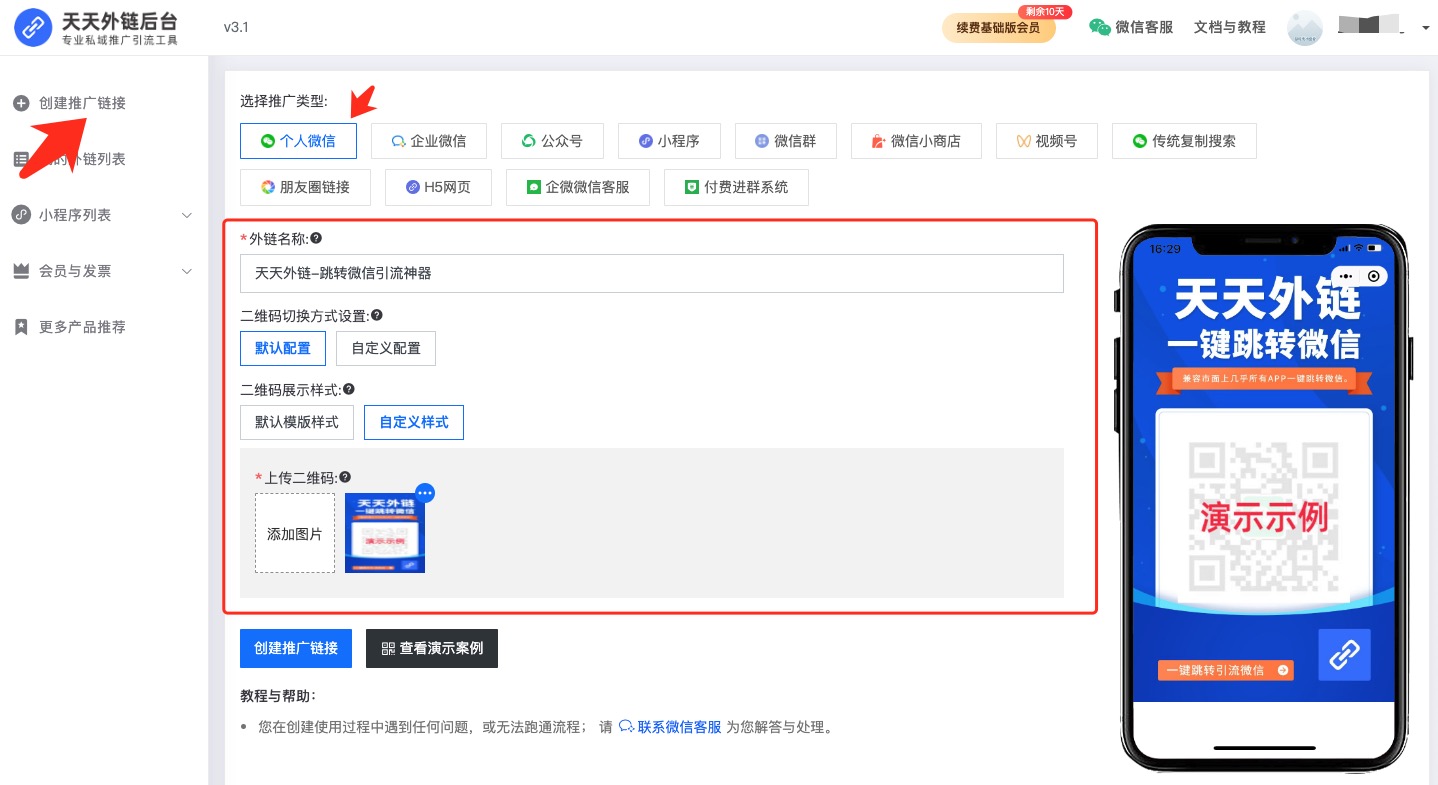The image size is (1438, 785).
Task: Select the 企业微信 promotion type
Action: click(428, 141)
